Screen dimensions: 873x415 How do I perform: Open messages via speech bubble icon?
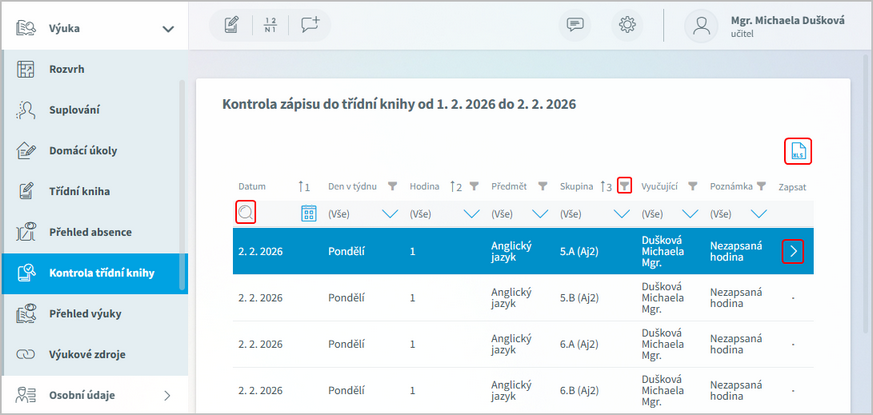click(x=575, y=25)
